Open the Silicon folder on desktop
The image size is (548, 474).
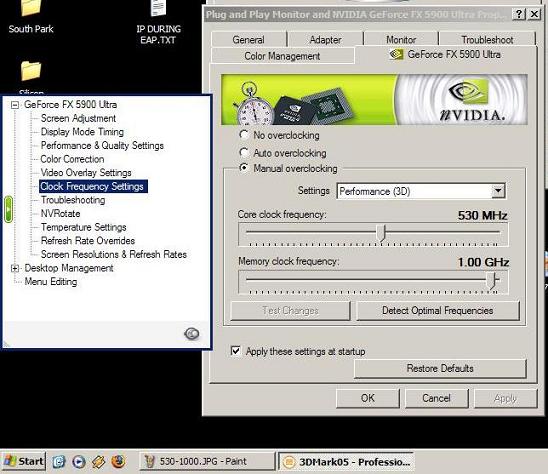coord(31,76)
